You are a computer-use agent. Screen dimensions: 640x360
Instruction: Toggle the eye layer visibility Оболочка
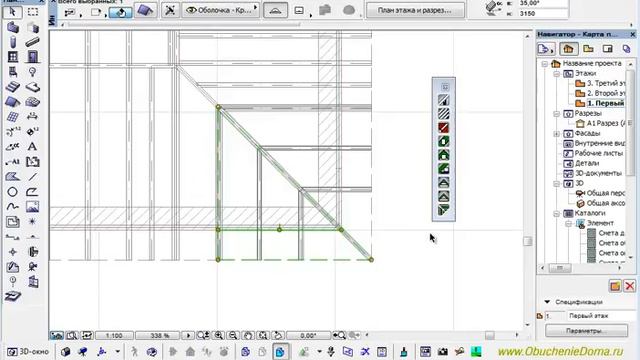click(191, 10)
